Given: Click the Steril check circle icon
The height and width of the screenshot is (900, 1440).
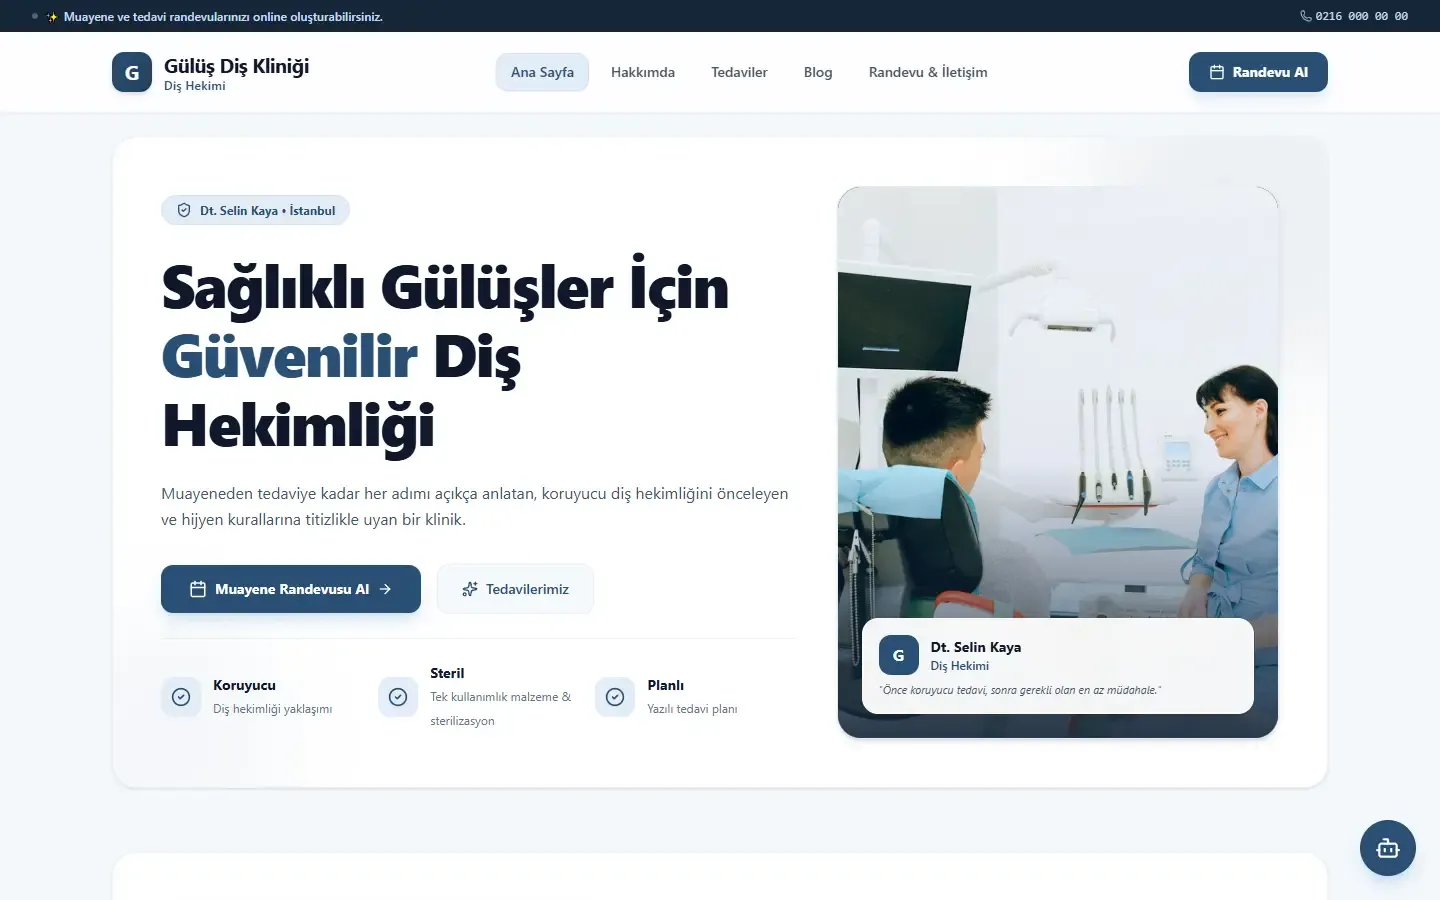Looking at the screenshot, I should [x=398, y=697].
